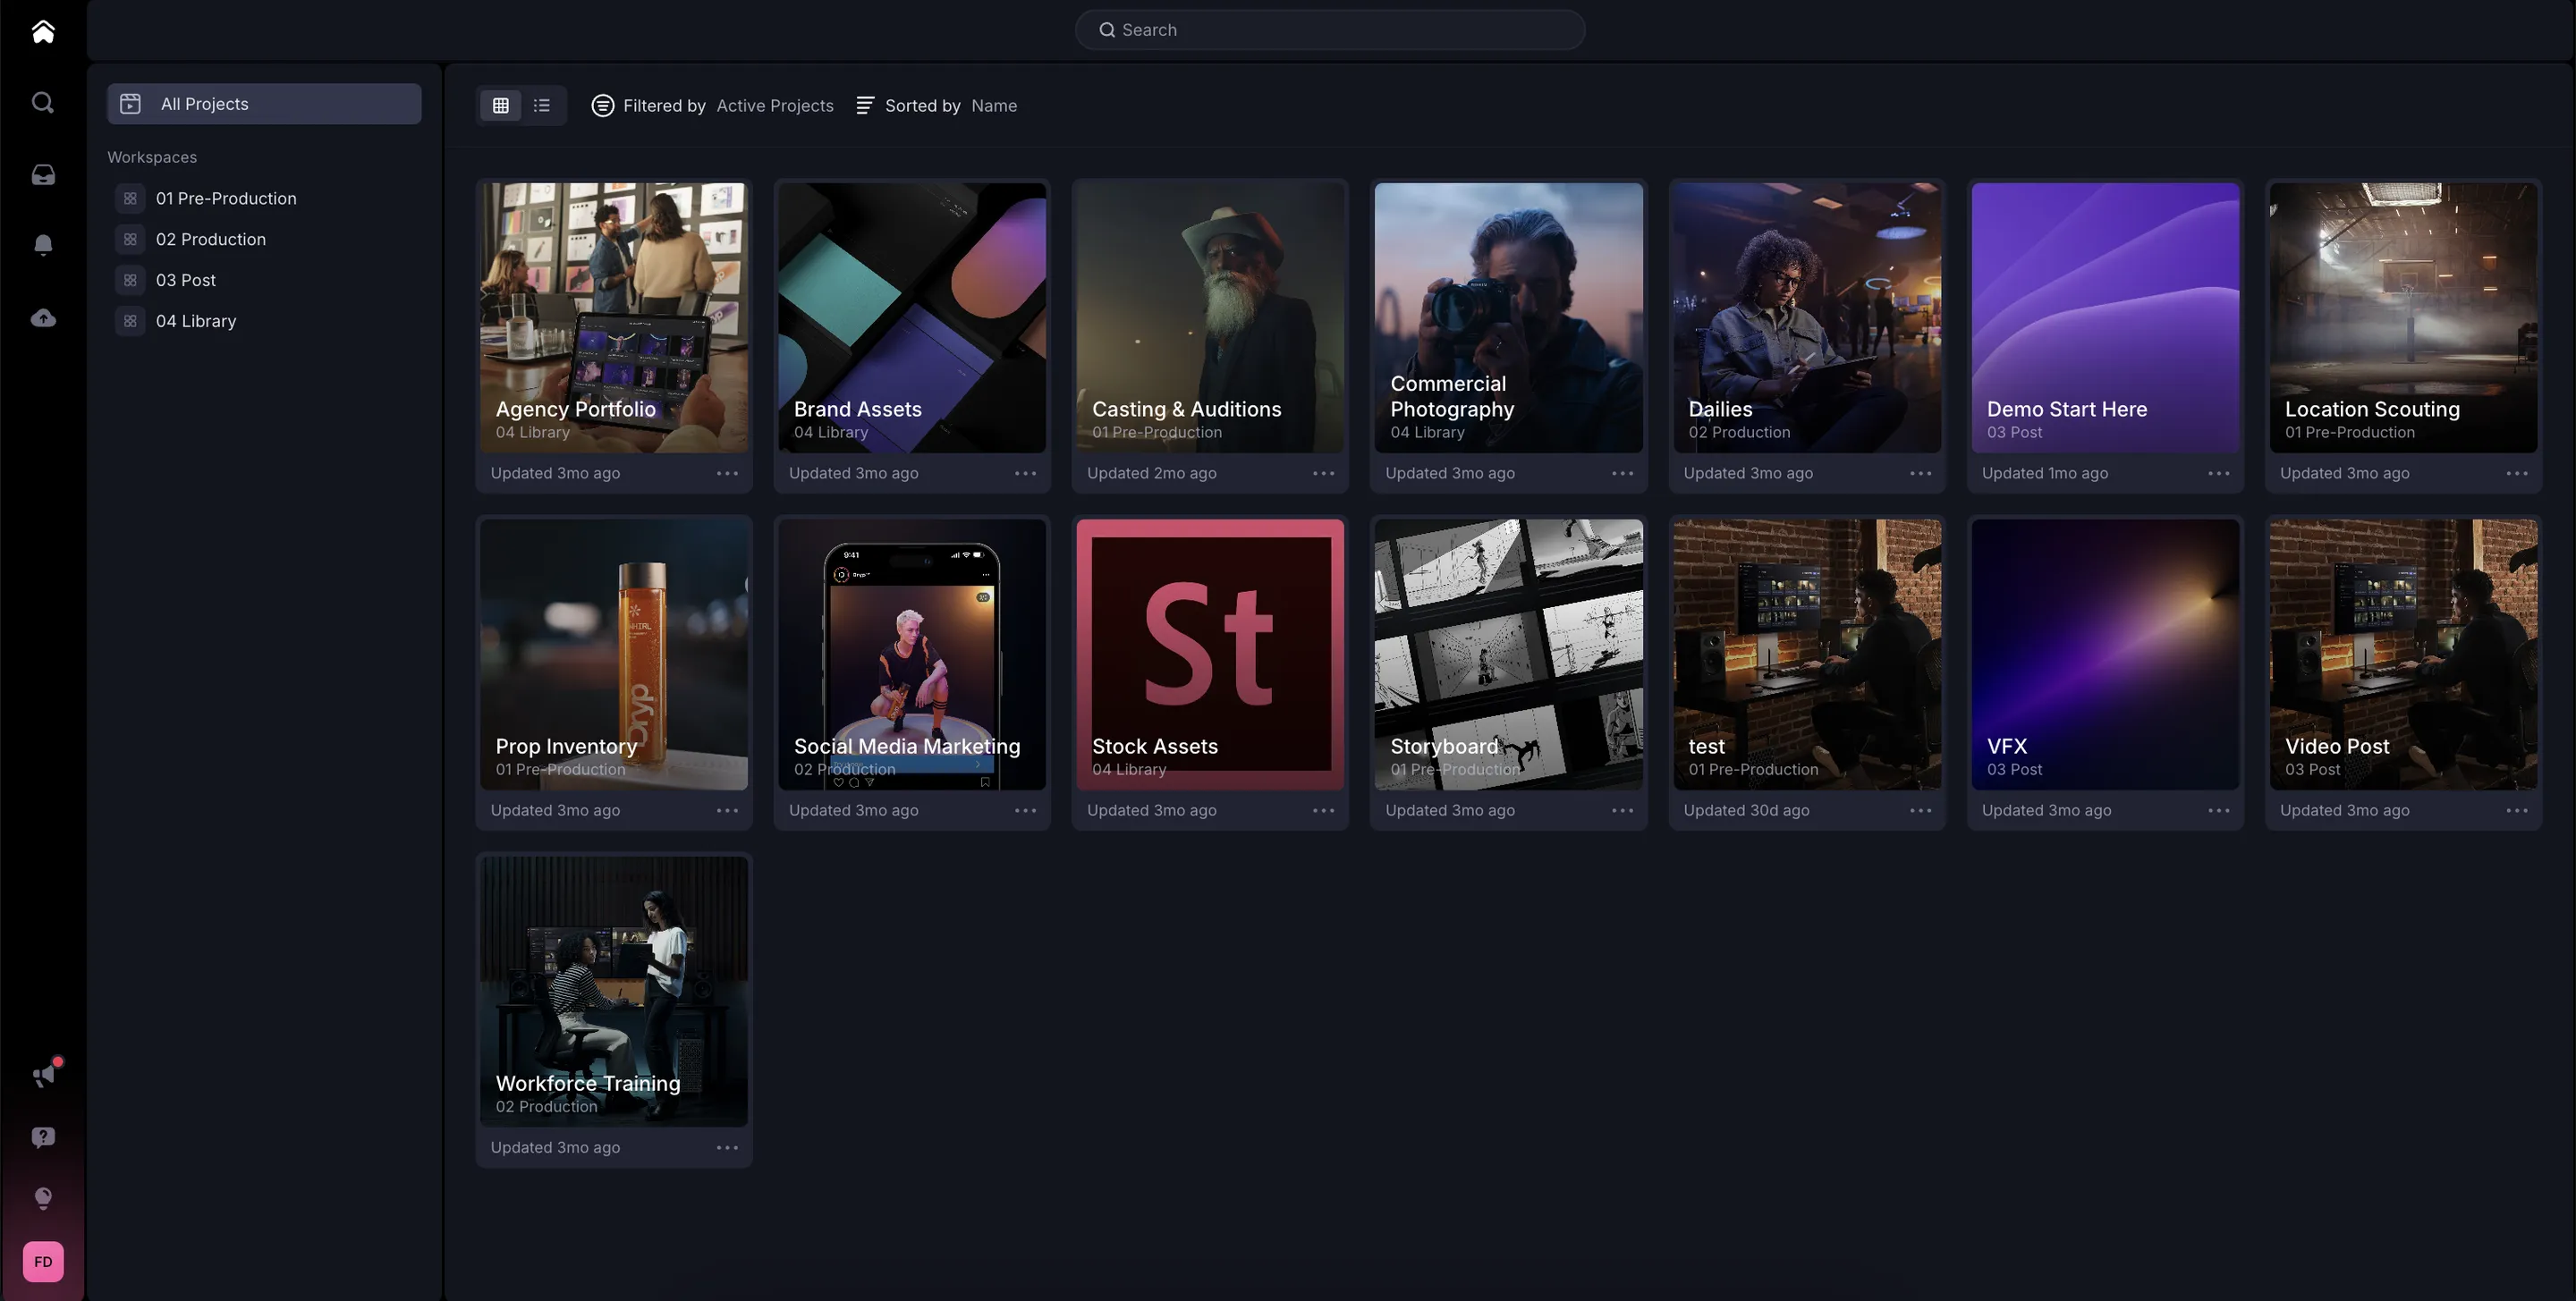2576x1301 pixels.
Task: Click the FD user avatar
Action: click(43, 1261)
